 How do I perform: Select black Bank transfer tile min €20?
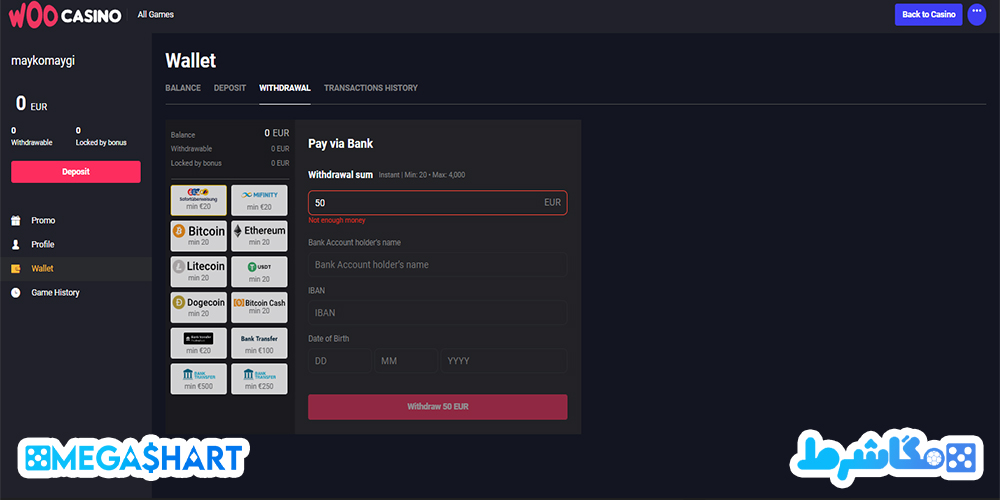198,343
